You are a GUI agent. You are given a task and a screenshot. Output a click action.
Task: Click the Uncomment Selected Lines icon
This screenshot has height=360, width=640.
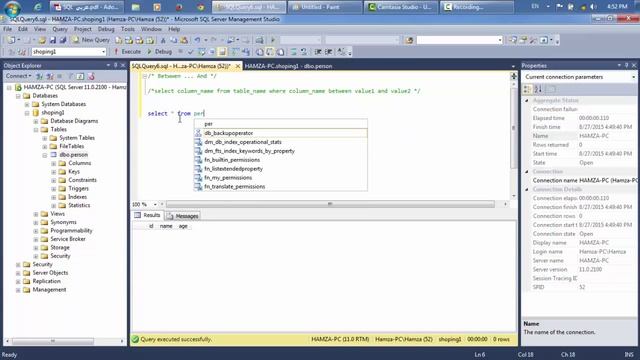[x=304, y=52]
